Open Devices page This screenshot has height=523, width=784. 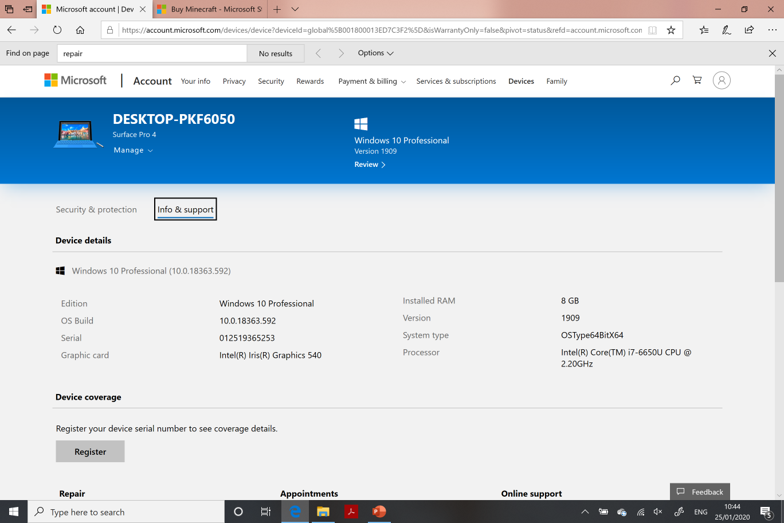tap(521, 81)
